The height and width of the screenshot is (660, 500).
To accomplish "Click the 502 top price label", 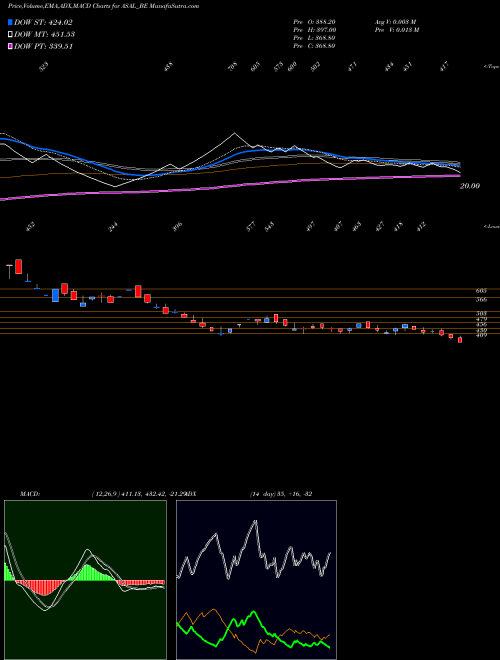I will [315, 67].
